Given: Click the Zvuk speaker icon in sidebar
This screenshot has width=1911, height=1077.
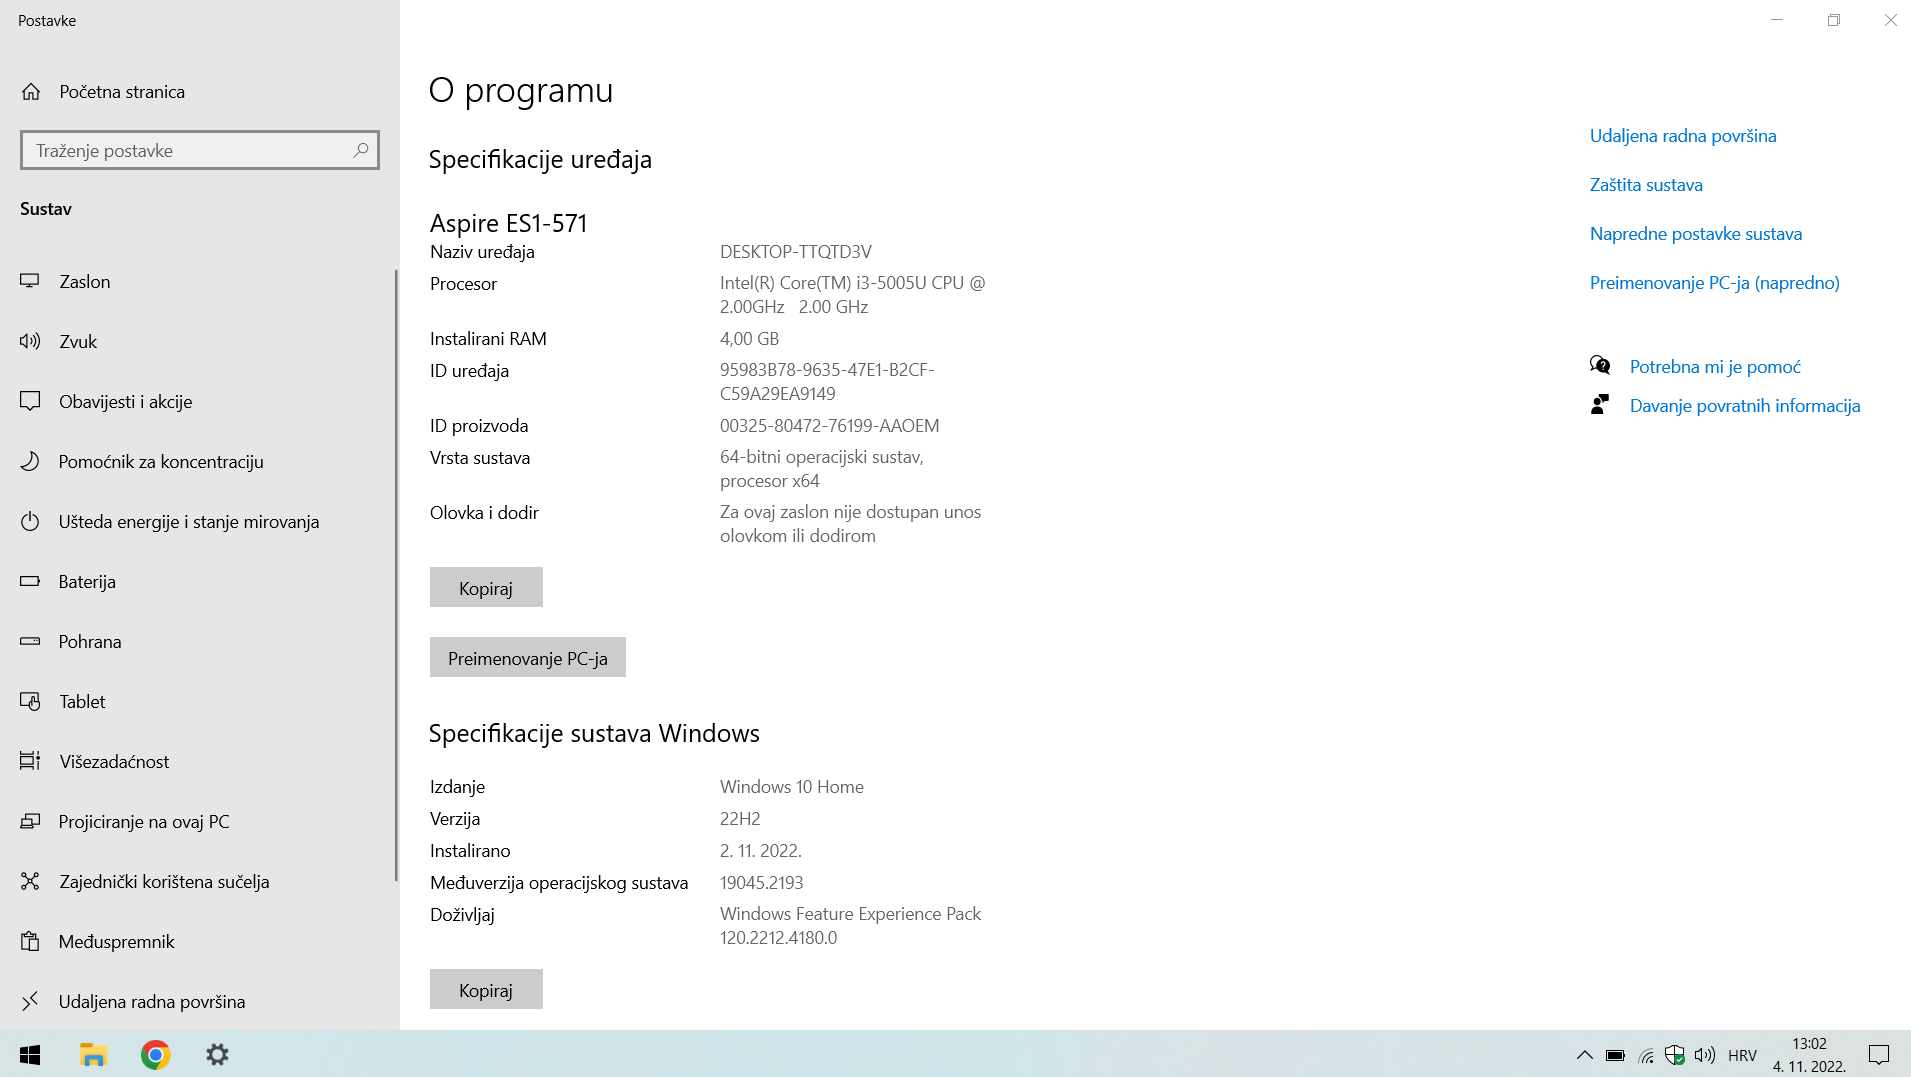Looking at the screenshot, I should [x=30, y=342].
